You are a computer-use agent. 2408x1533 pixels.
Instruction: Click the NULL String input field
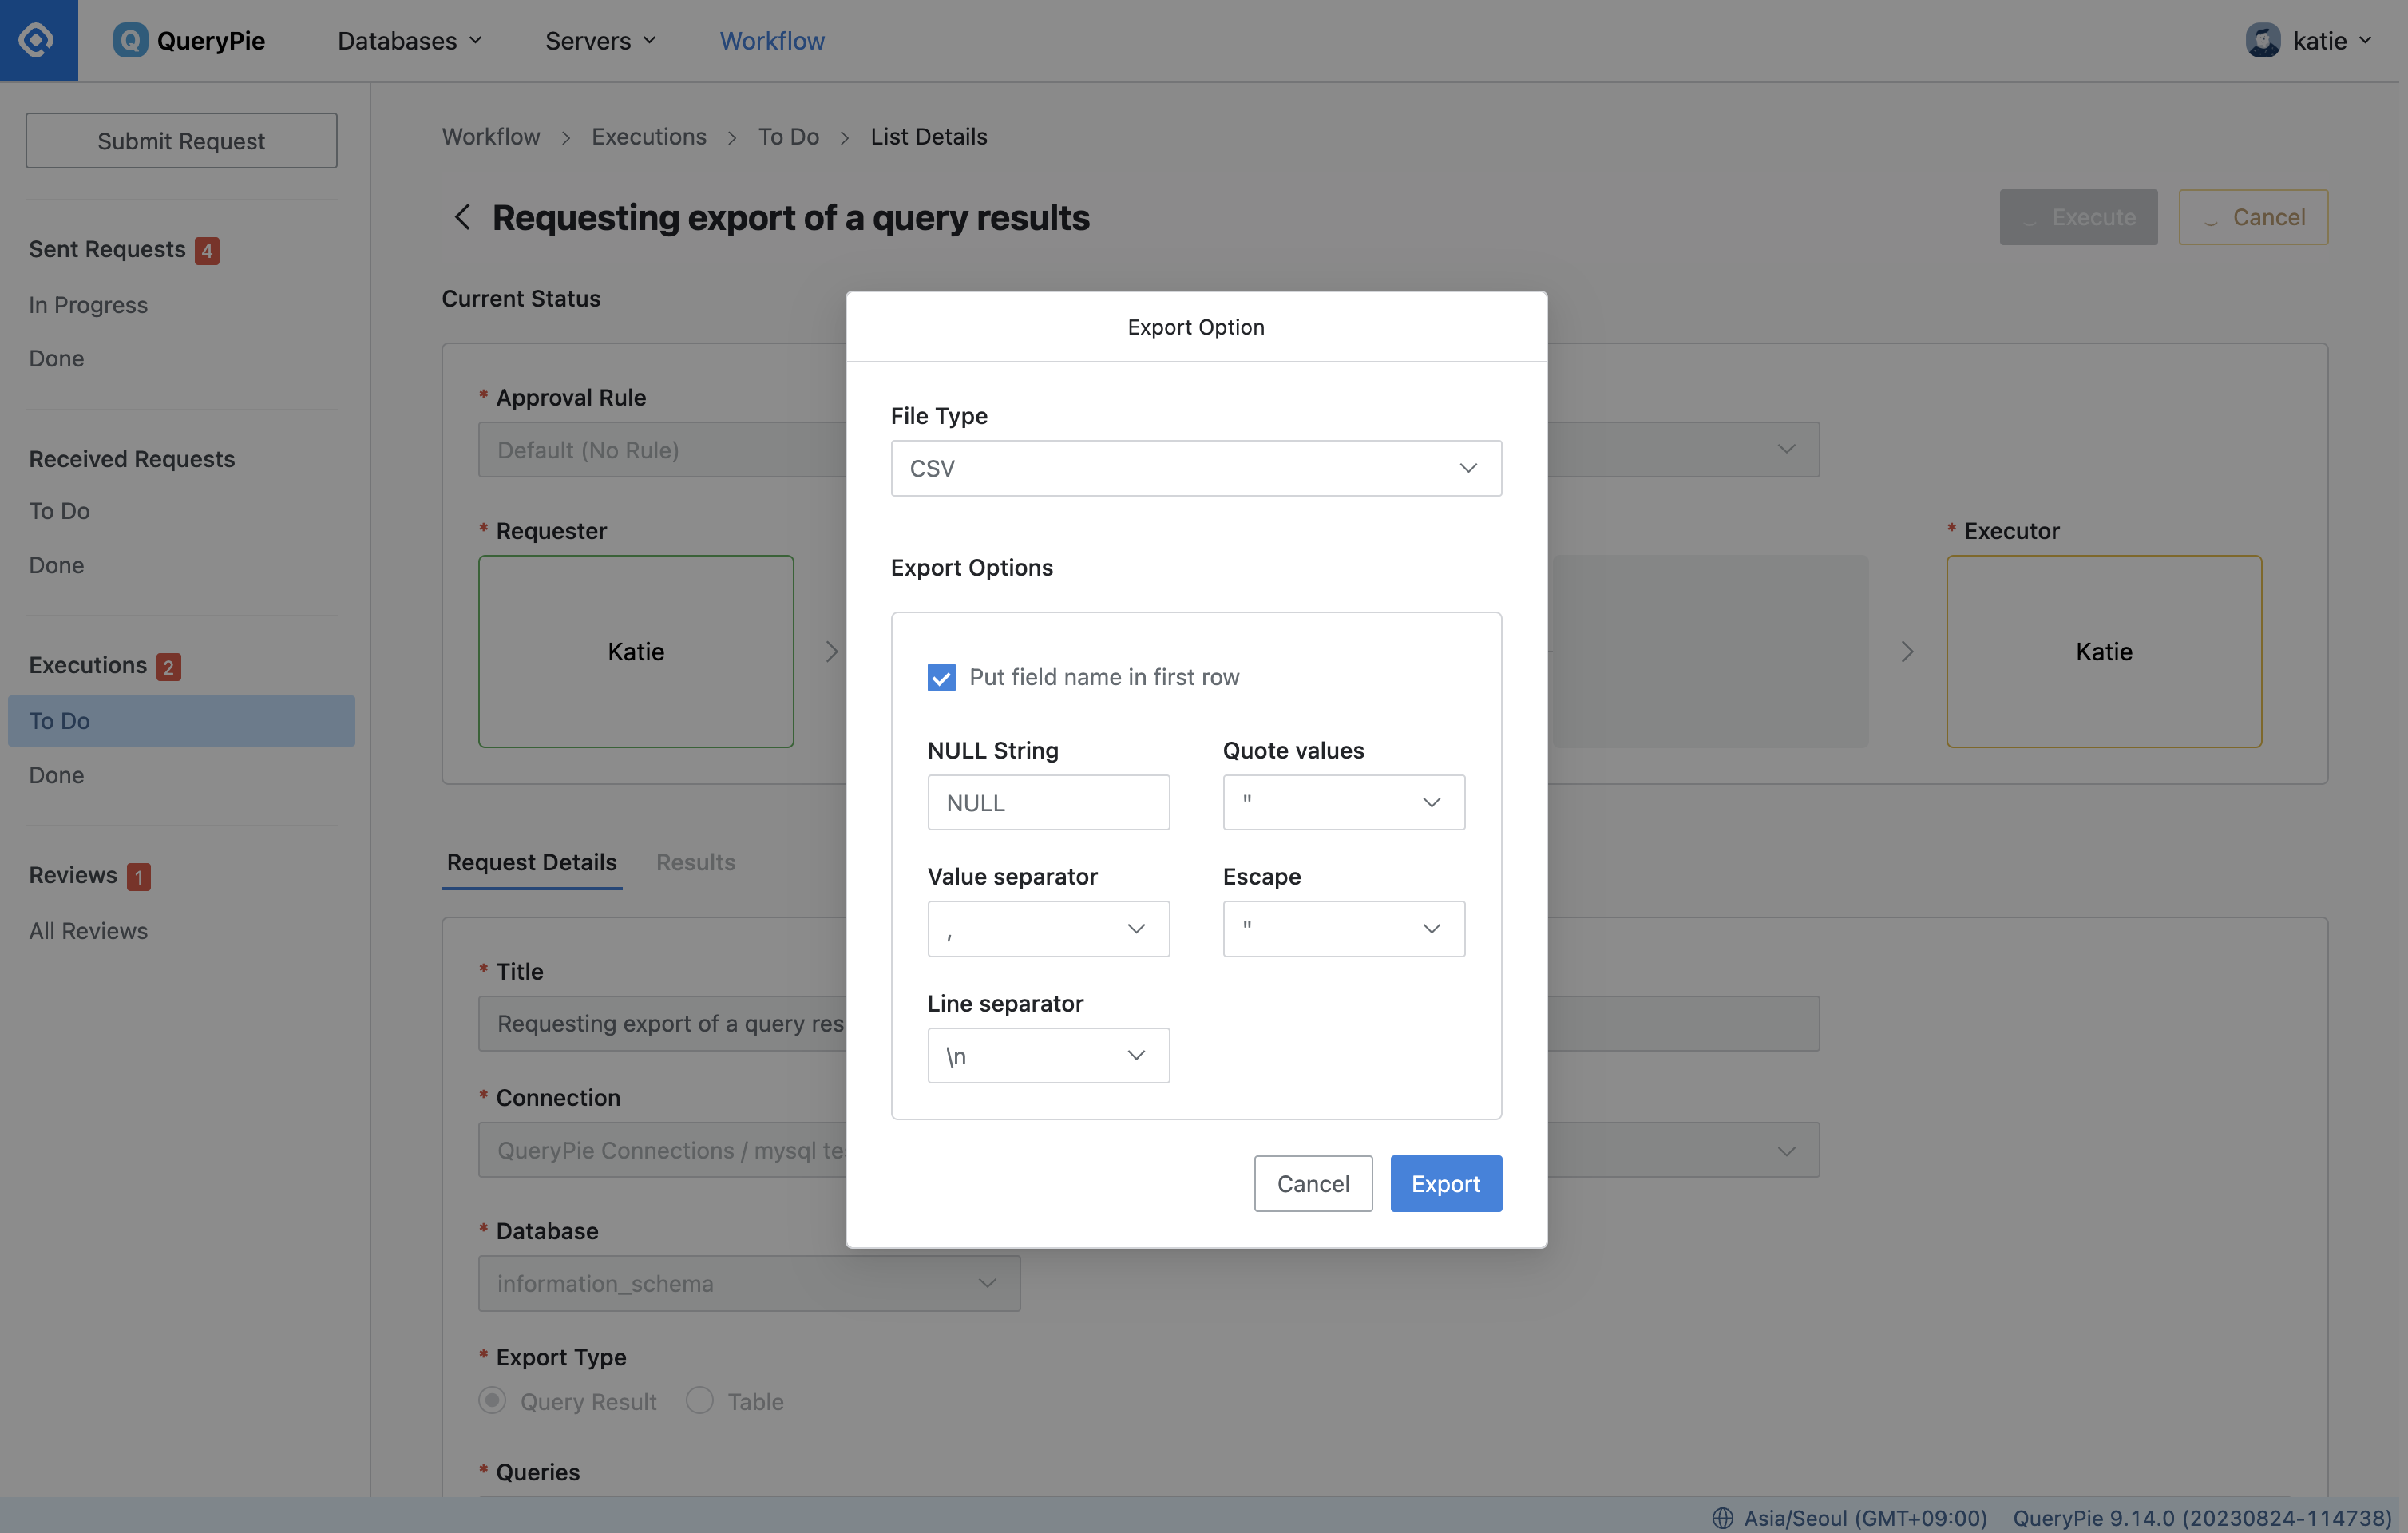pyautogui.click(x=1048, y=802)
